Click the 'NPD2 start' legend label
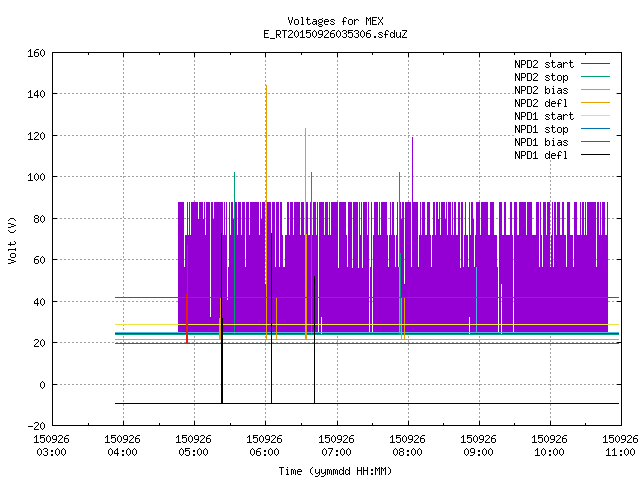The width and height of the screenshot is (640, 480). point(544,64)
